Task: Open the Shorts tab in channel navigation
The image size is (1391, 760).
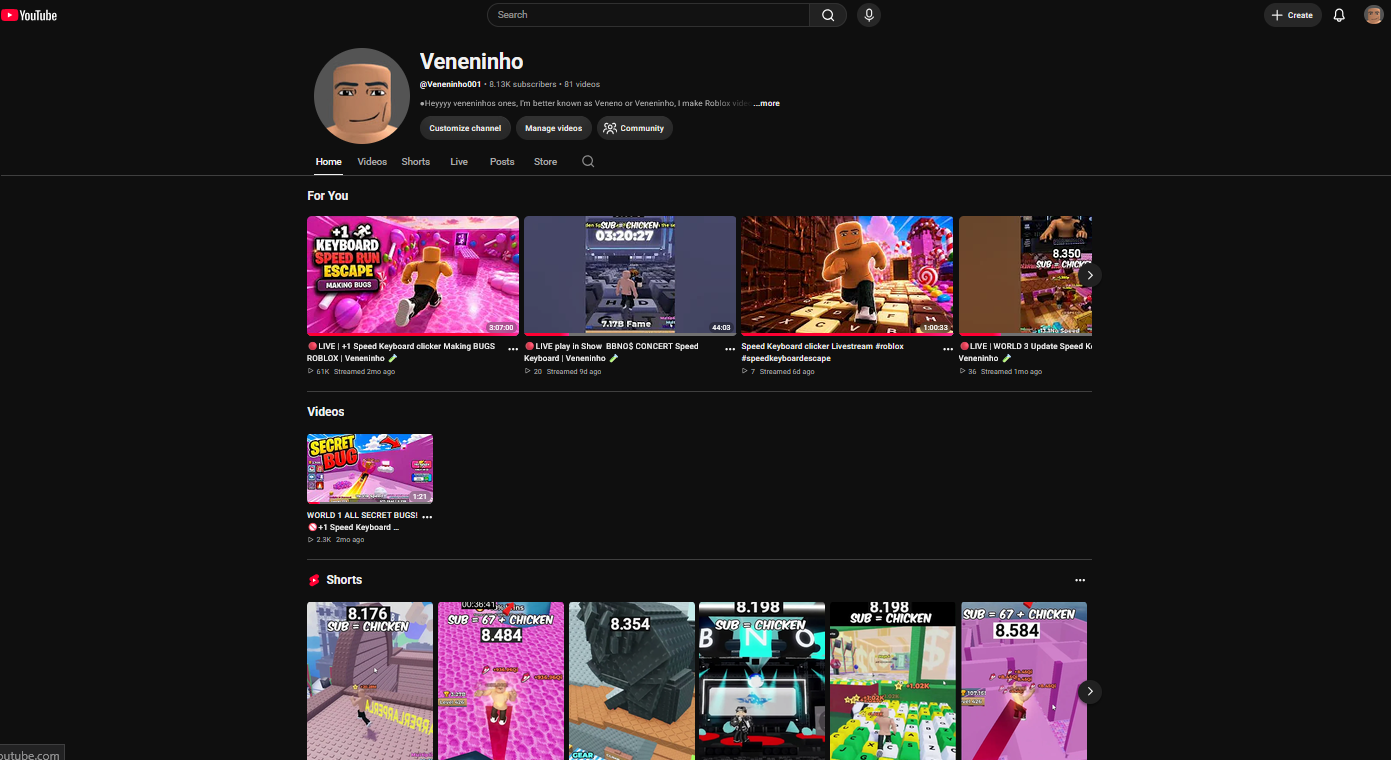Action: point(416,161)
